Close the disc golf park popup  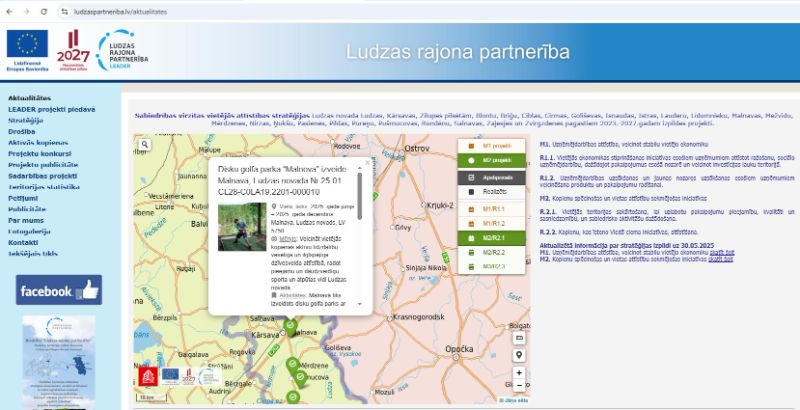tap(365, 161)
